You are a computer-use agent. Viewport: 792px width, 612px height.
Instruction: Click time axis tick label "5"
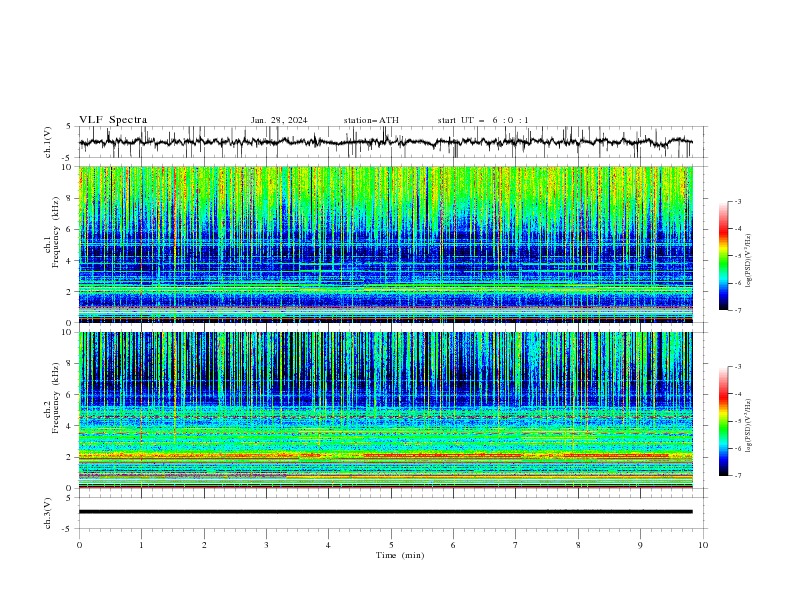click(x=391, y=545)
